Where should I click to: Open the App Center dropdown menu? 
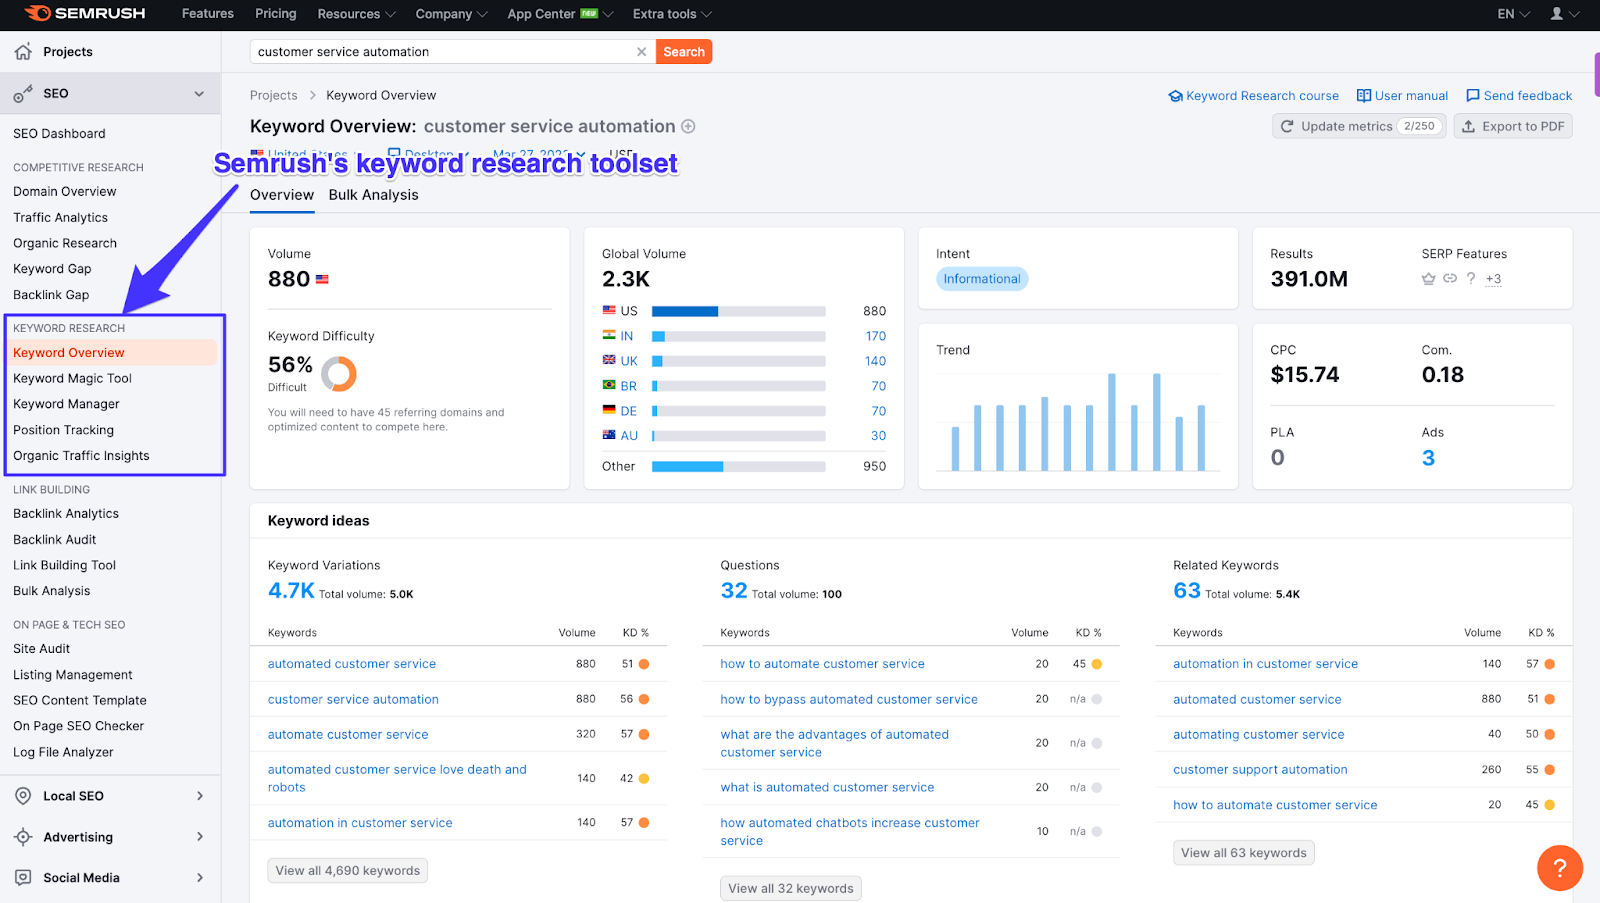click(560, 14)
